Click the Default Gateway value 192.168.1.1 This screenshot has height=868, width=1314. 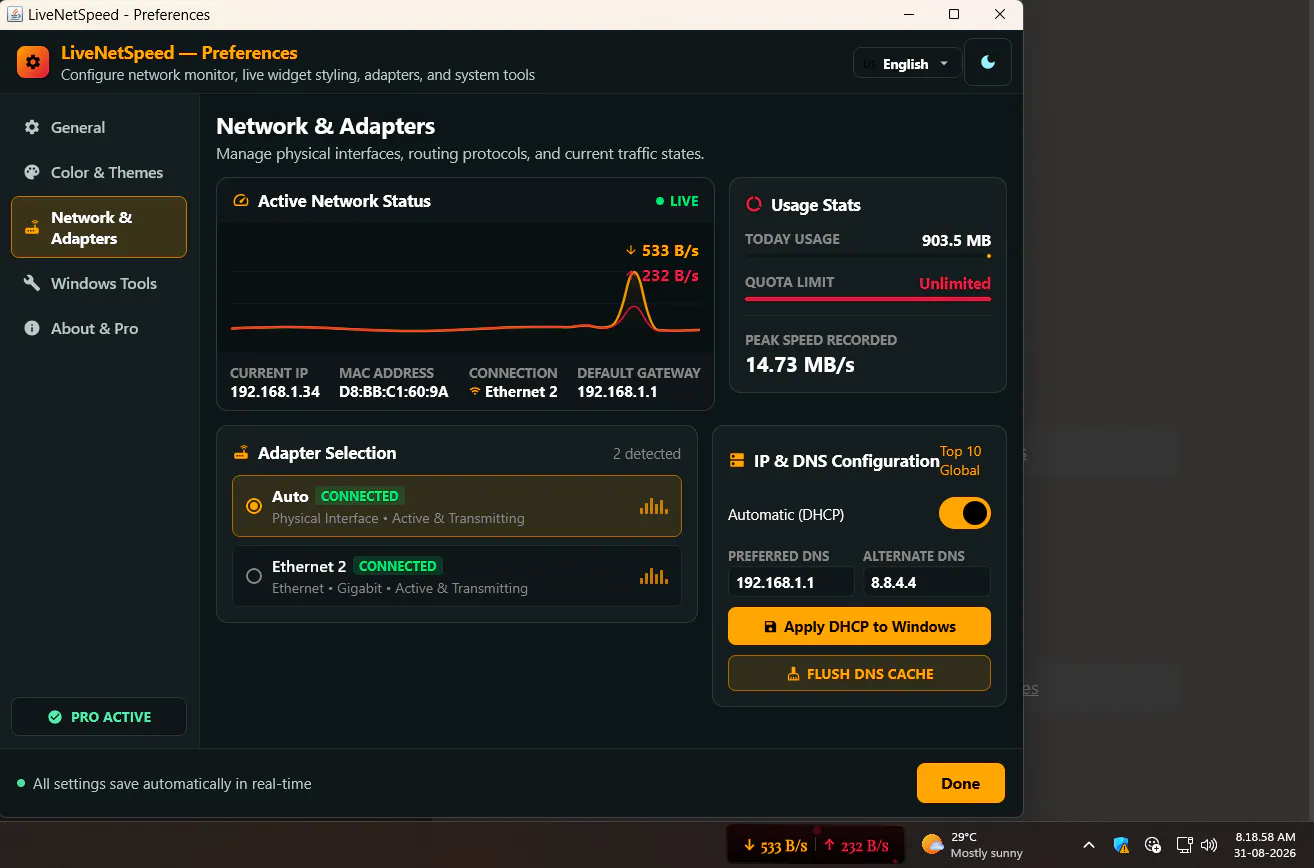[617, 392]
